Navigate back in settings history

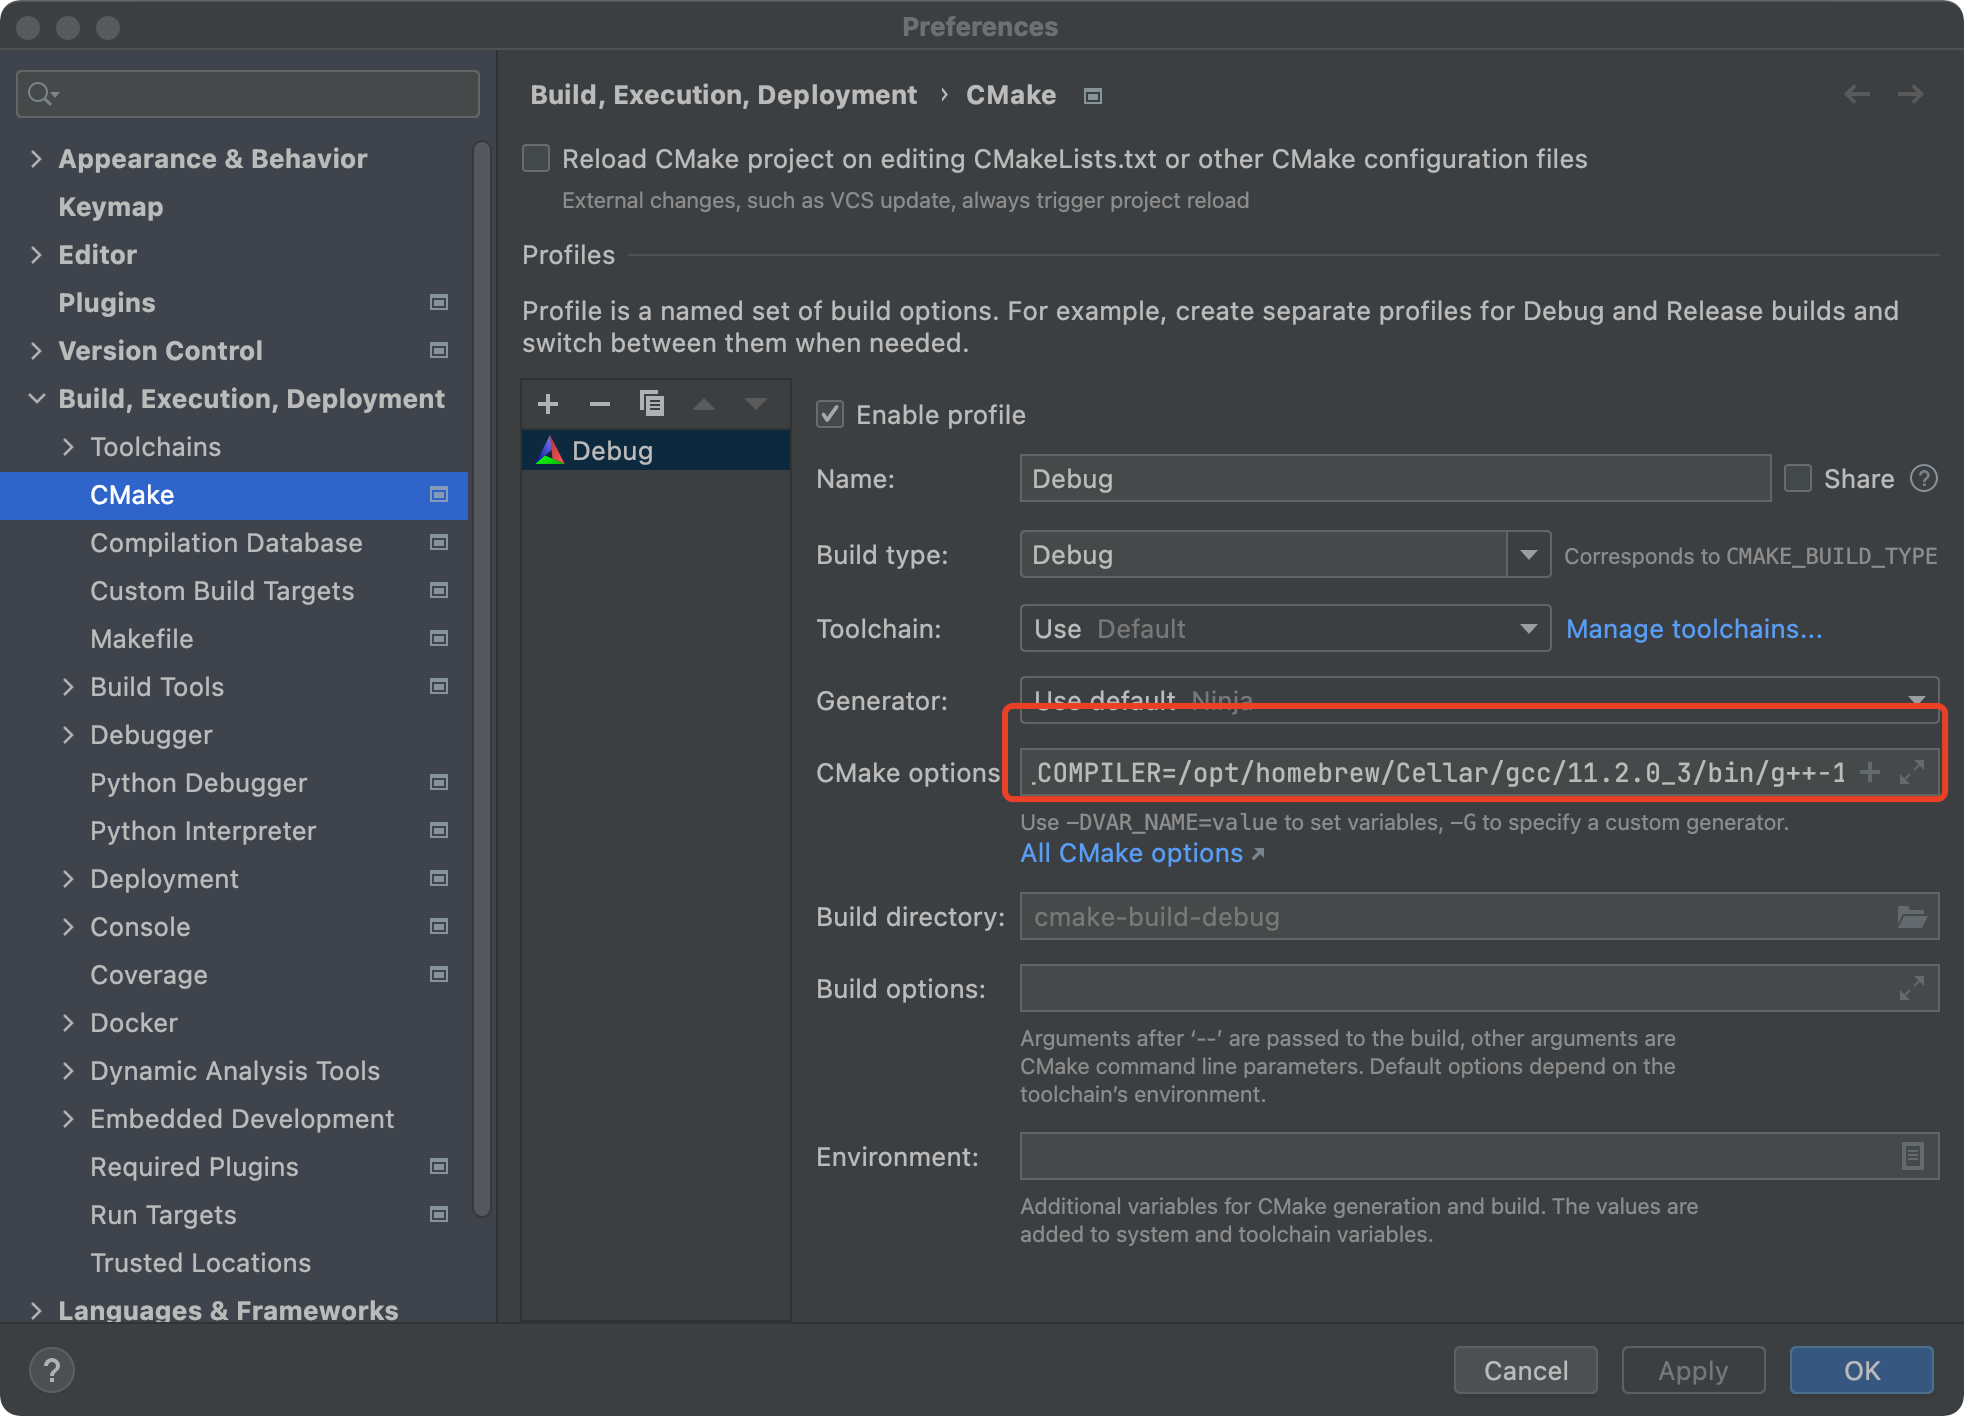pyautogui.click(x=1857, y=93)
